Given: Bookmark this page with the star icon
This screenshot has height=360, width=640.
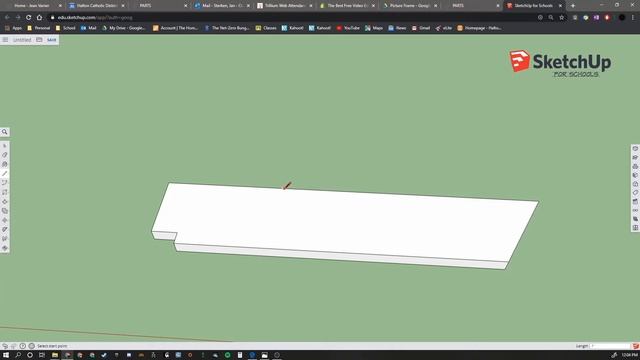Looking at the screenshot, I should pos(562,18).
